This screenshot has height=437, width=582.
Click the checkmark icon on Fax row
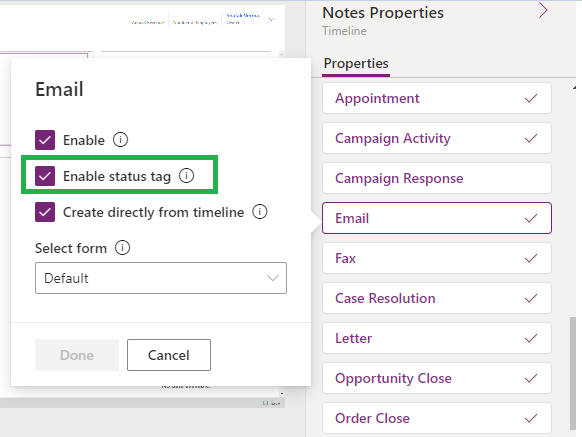coord(531,258)
